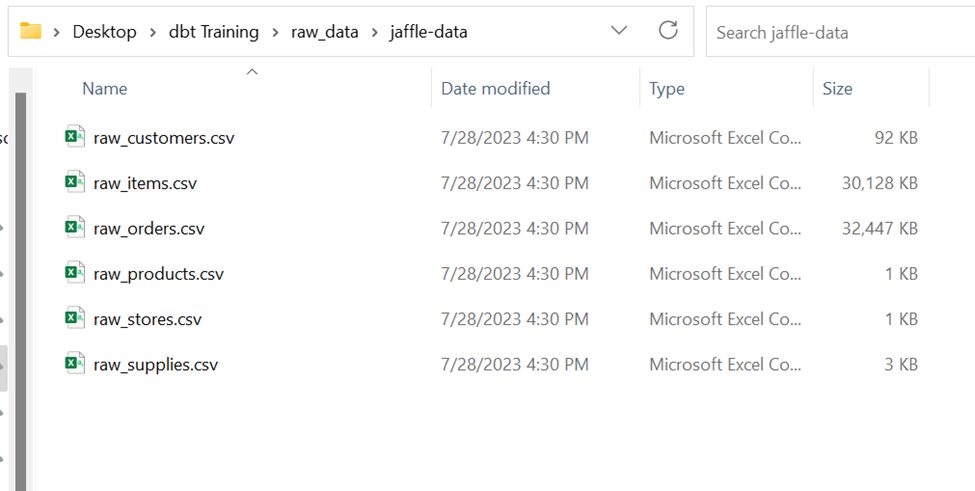Image resolution: width=975 pixels, height=491 pixels.
Task: Go to the Desktop breadcrumb segment
Action: coord(104,32)
